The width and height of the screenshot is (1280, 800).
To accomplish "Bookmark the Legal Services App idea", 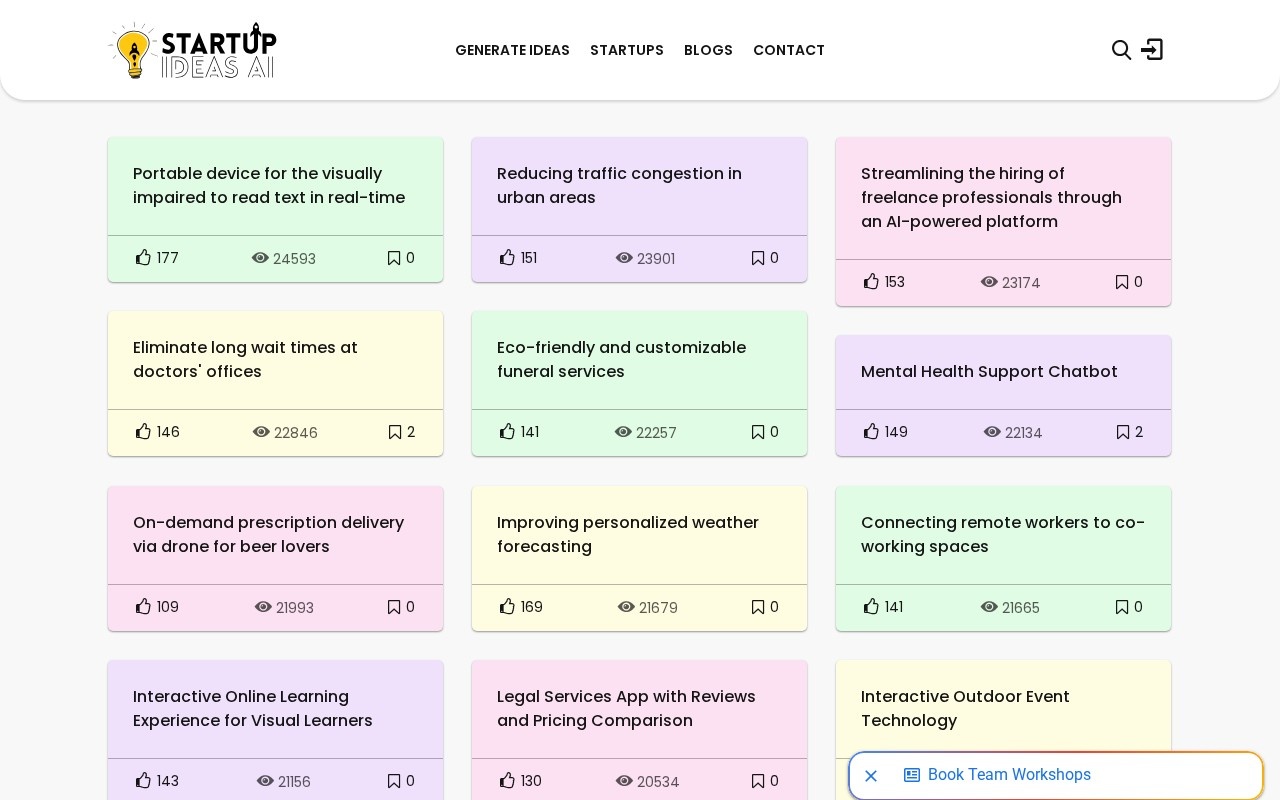I will tap(758, 781).
